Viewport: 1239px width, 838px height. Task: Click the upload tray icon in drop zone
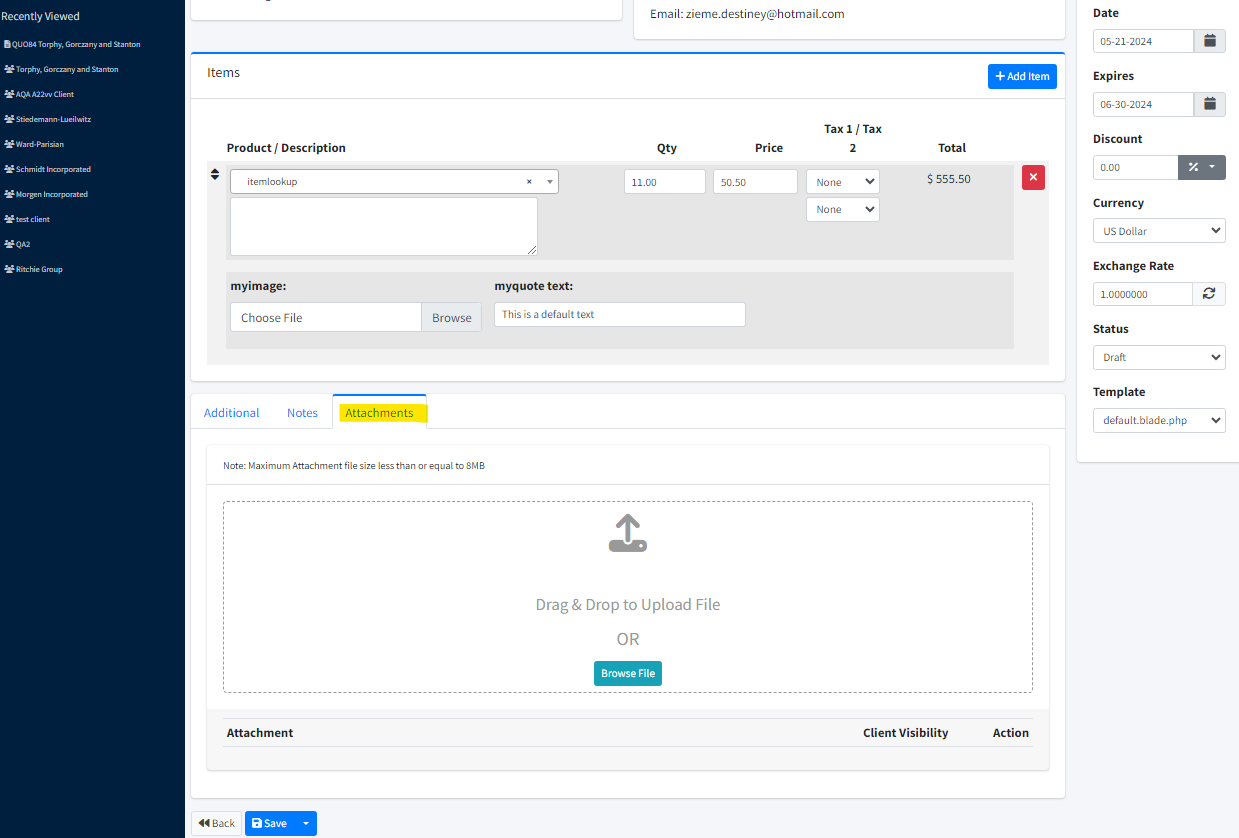(x=627, y=534)
